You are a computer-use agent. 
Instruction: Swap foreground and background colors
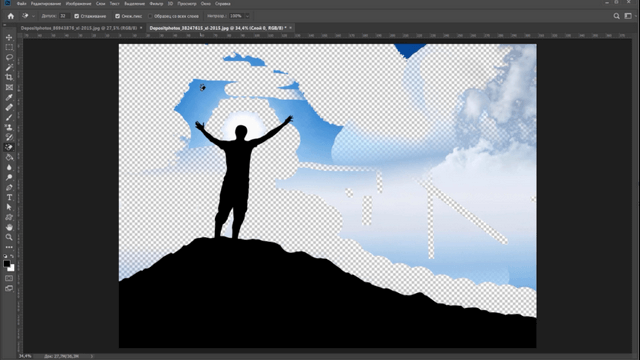tap(12, 256)
